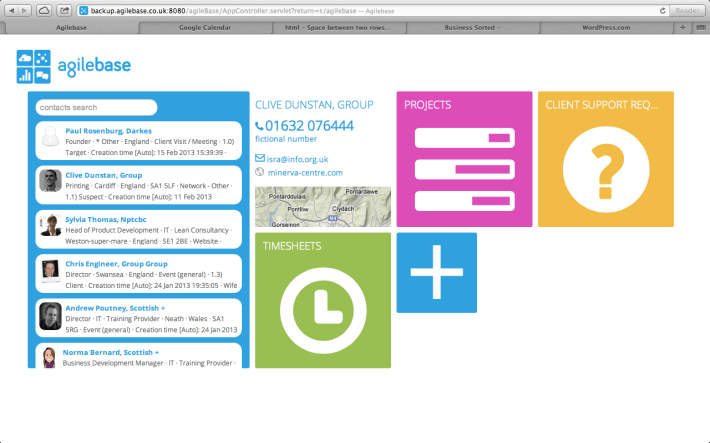Click the clock icon in Timesheets tile
Screen dimensions: 710x443
click(x=323, y=311)
